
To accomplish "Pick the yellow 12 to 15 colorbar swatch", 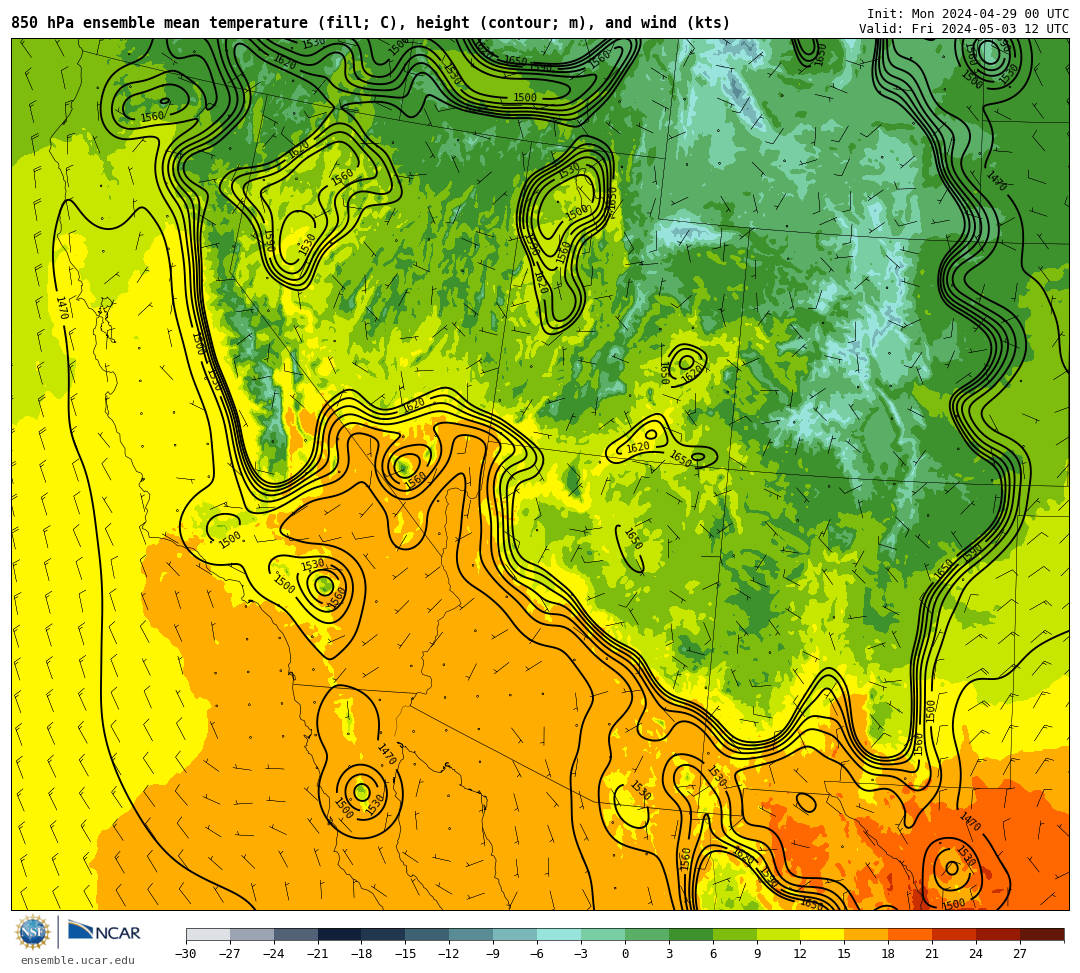I will (x=822, y=934).
